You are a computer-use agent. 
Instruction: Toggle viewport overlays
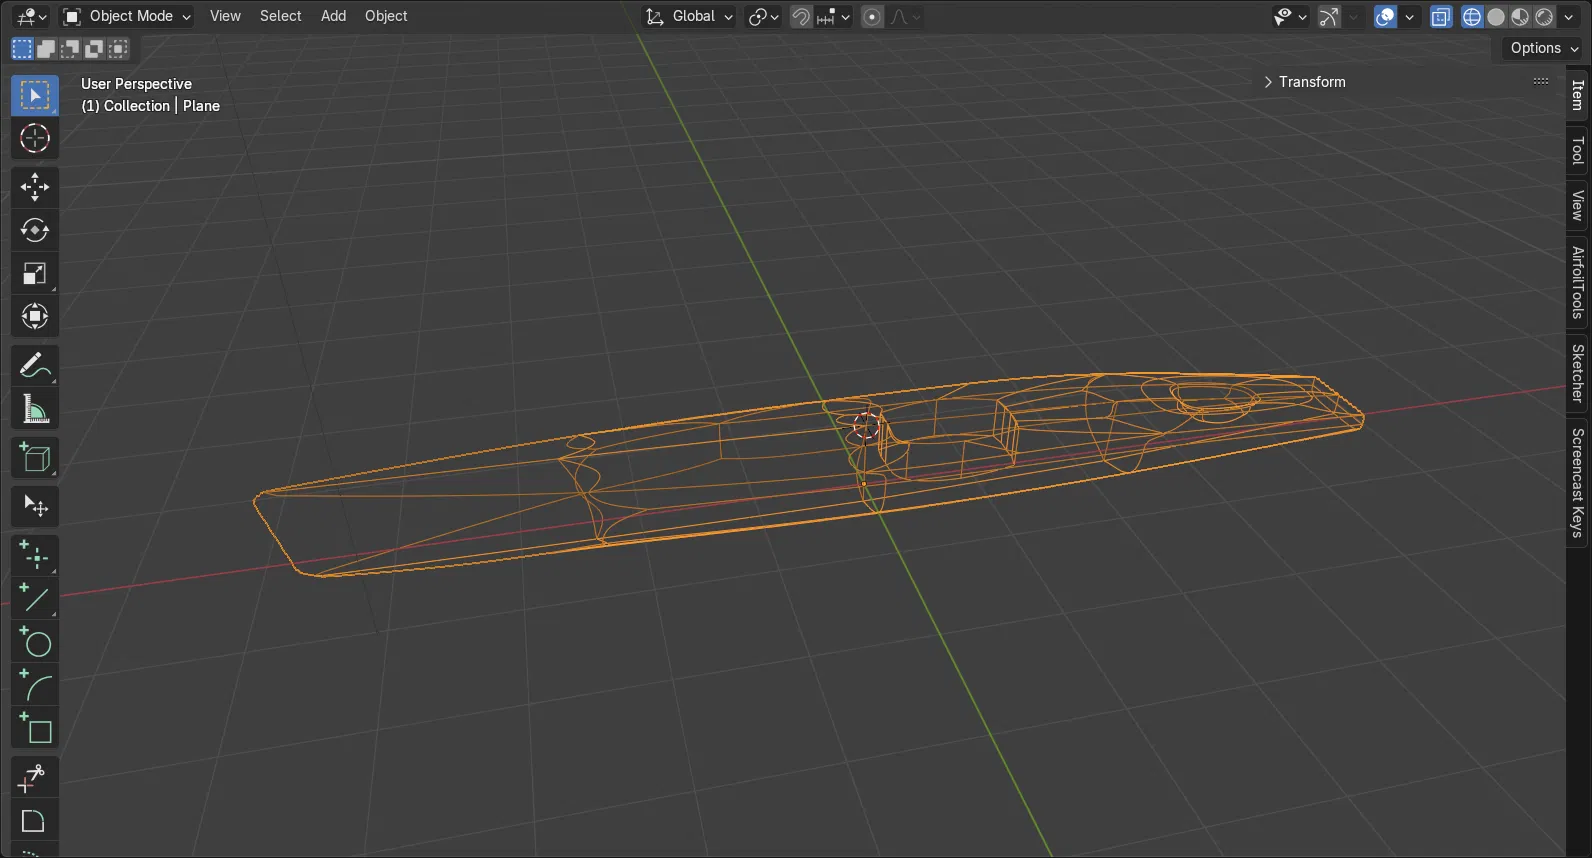point(1385,16)
